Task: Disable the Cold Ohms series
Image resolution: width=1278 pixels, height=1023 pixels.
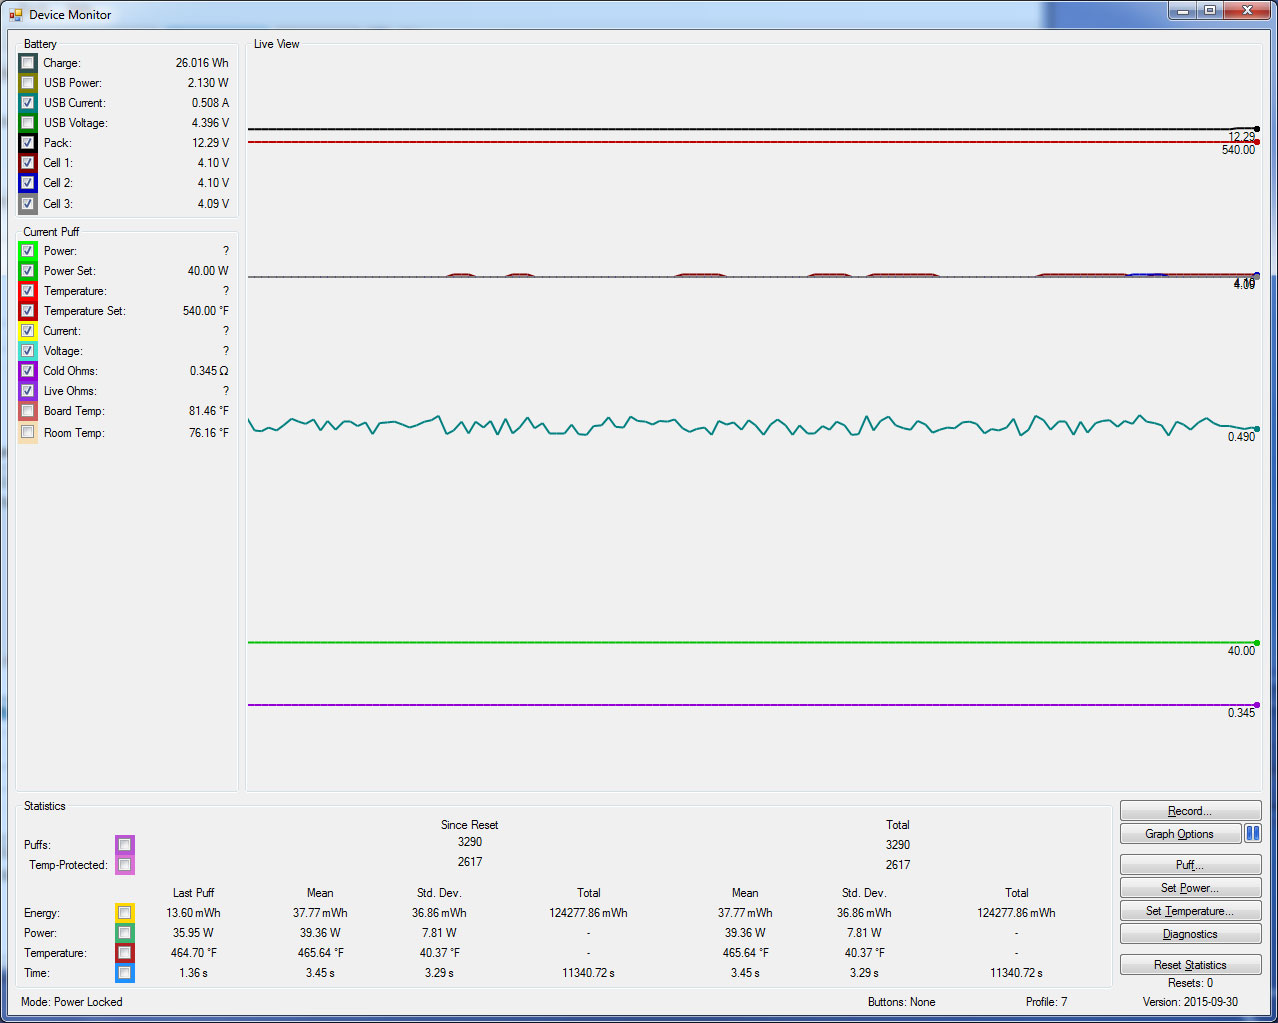Action: (x=28, y=371)
